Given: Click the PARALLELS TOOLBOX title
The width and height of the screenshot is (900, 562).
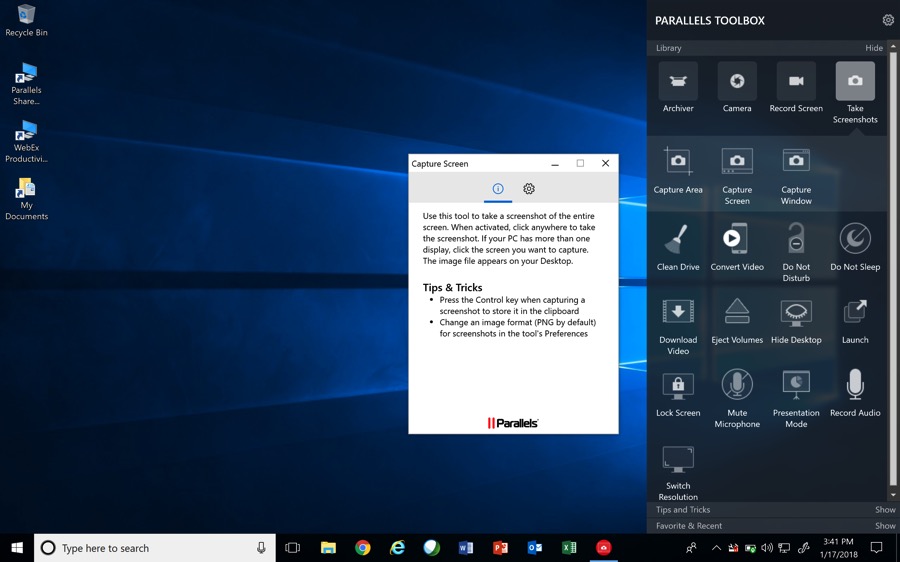Looking at the screenshot, I should (x=710, y=21).
